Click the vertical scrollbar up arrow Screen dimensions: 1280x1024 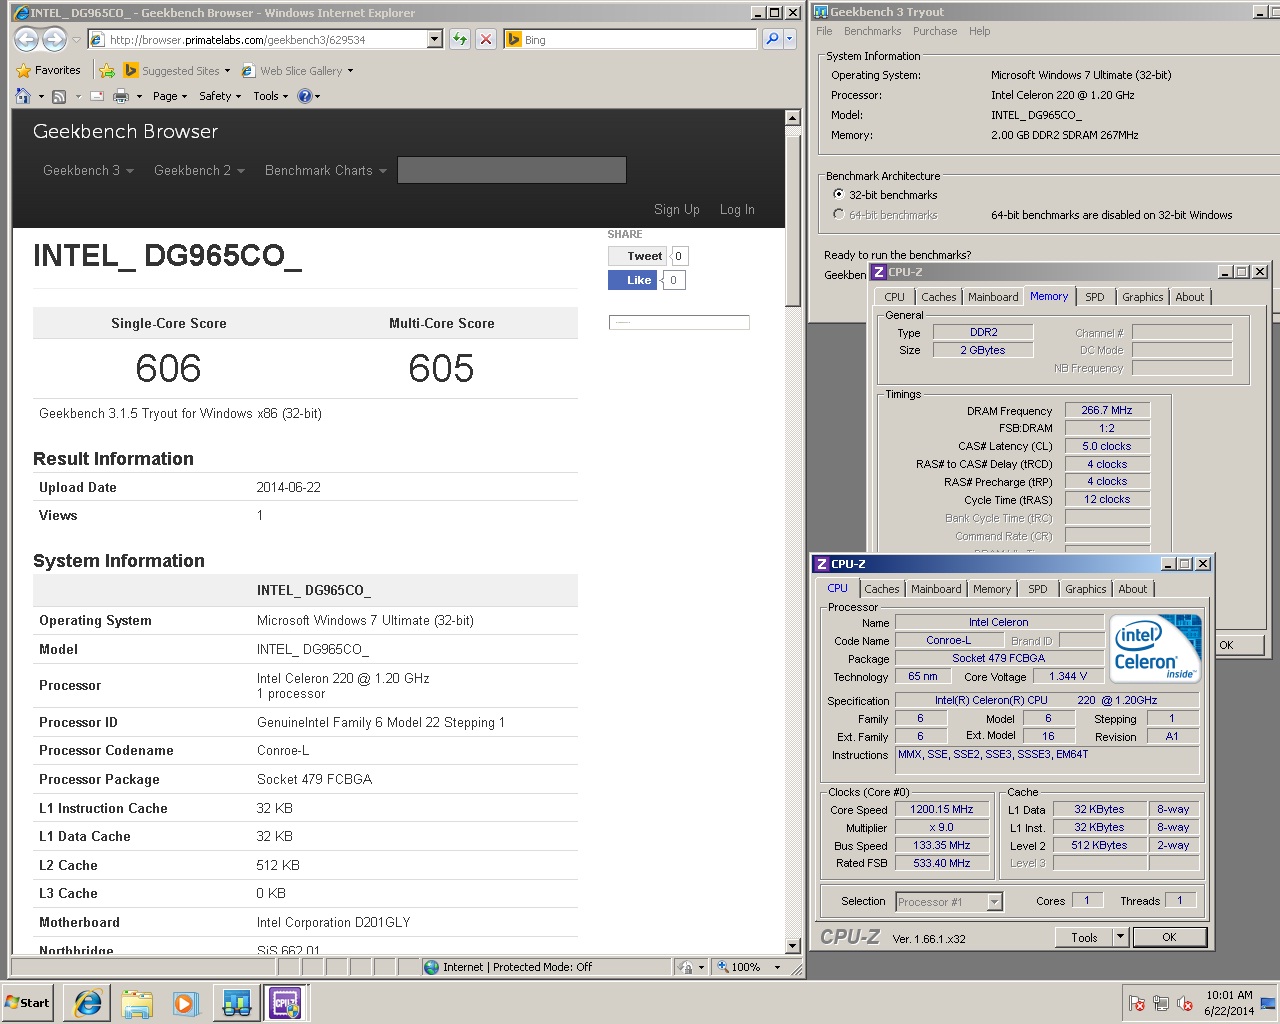793,118
